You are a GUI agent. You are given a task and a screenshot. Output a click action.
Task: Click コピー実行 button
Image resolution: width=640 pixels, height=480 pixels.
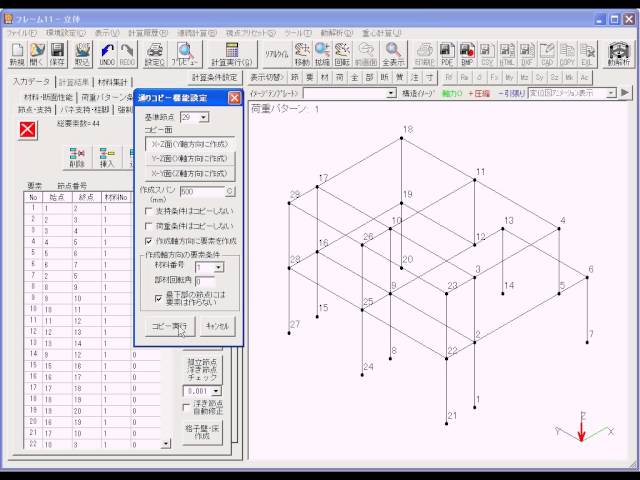point(170,326)
